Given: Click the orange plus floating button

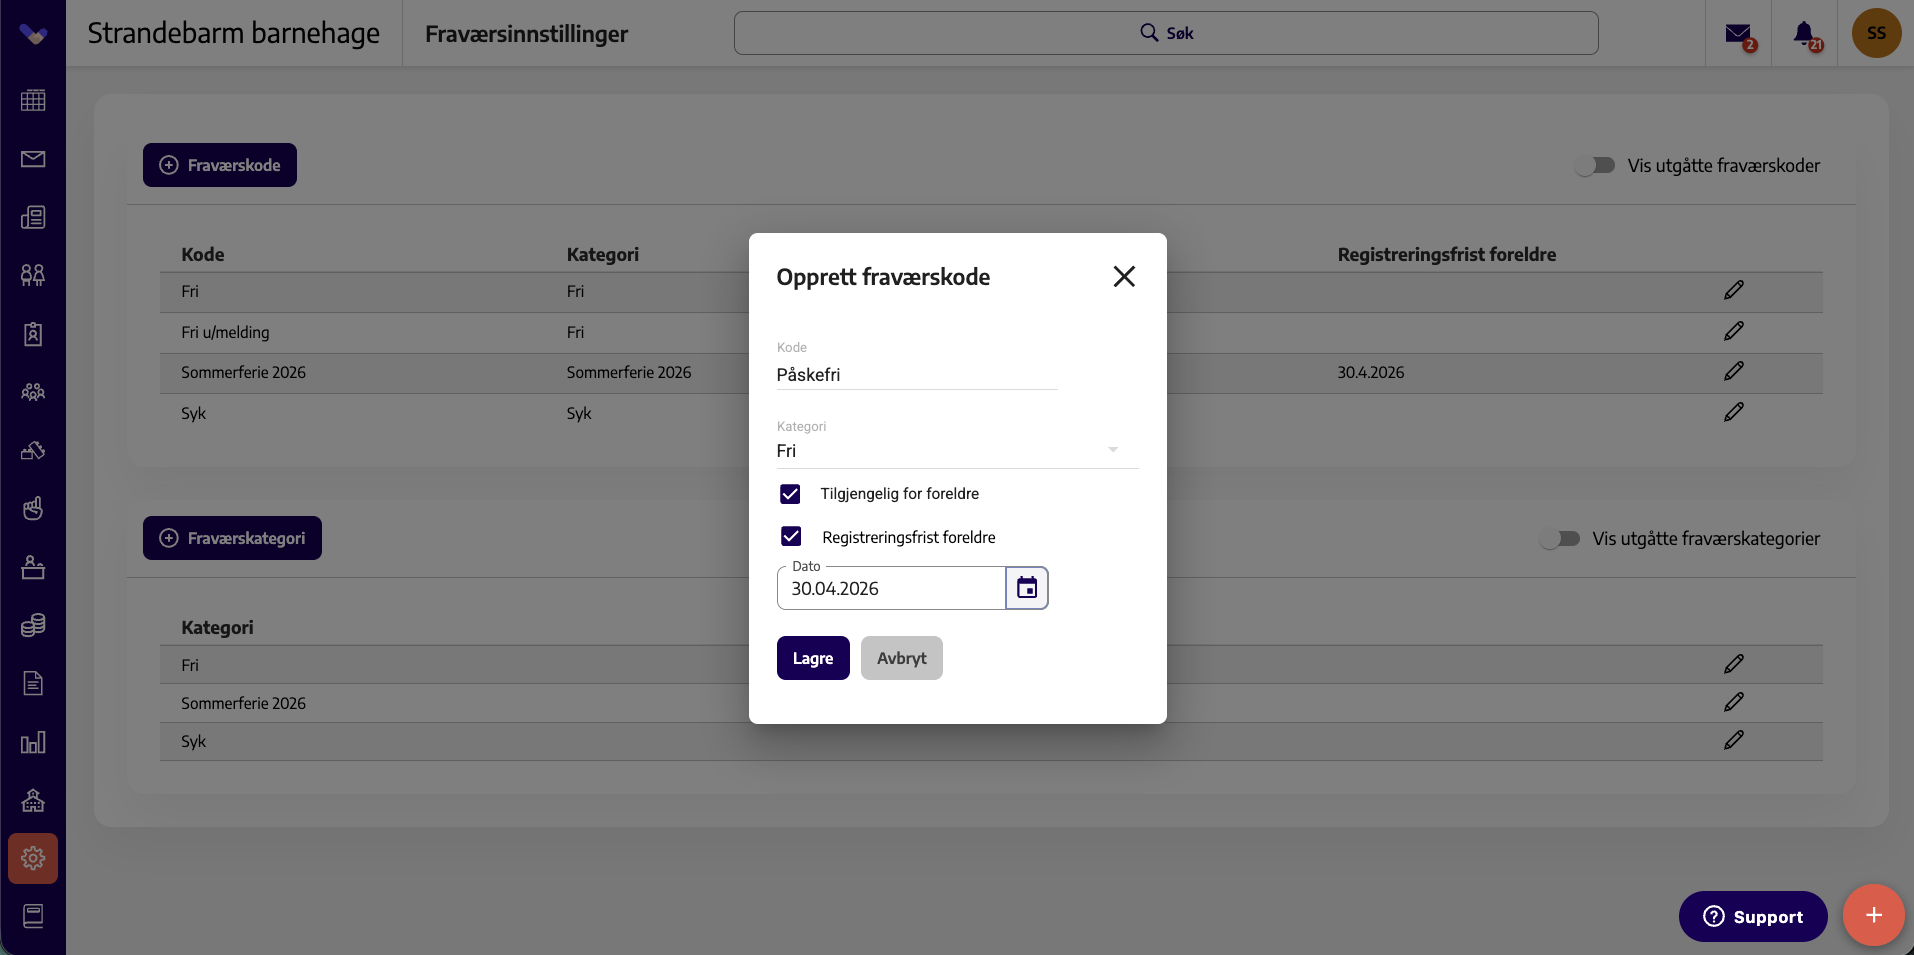Looking at the screenshot, I should coord(1873,915).
